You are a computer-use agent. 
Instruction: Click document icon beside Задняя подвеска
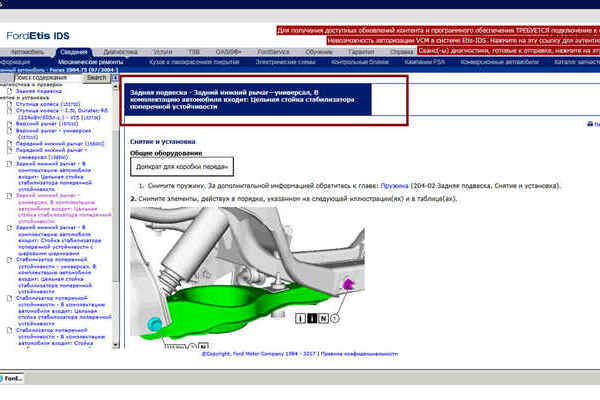click(10, 91)
